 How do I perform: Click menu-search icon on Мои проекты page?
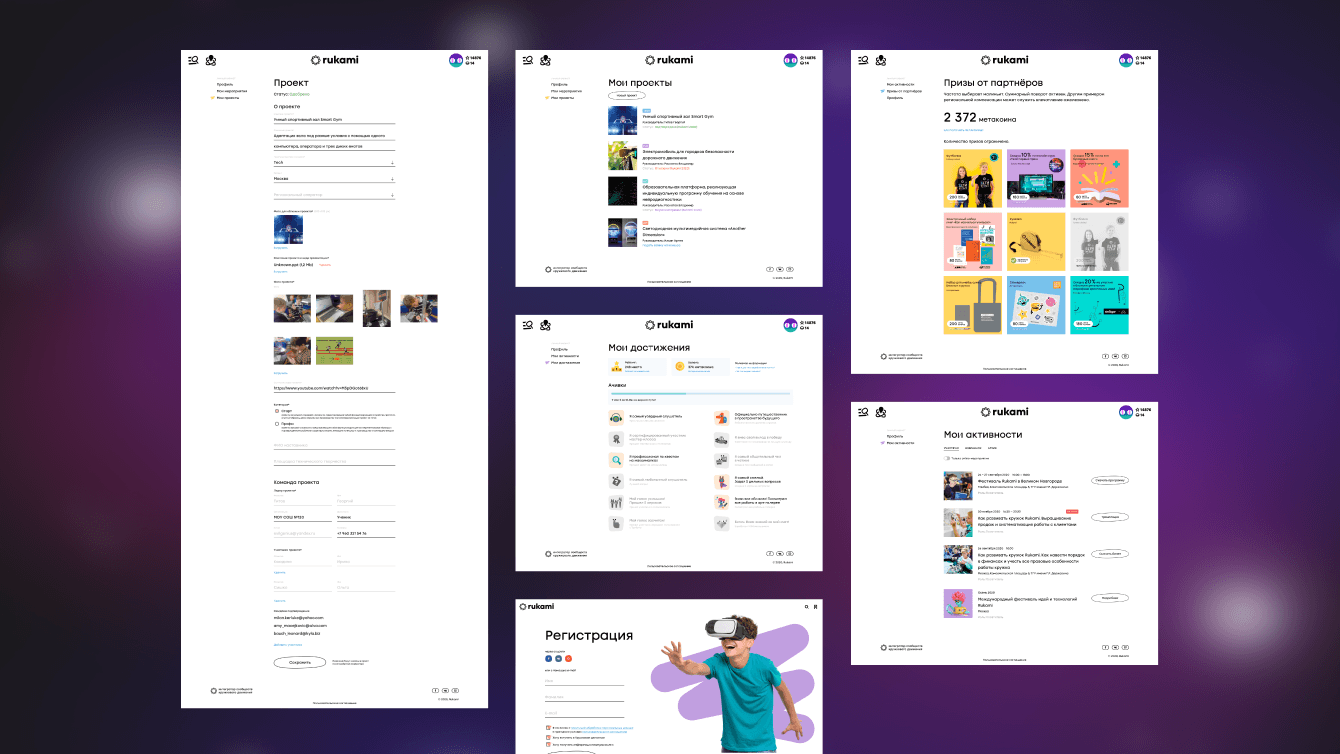point(527,61)
